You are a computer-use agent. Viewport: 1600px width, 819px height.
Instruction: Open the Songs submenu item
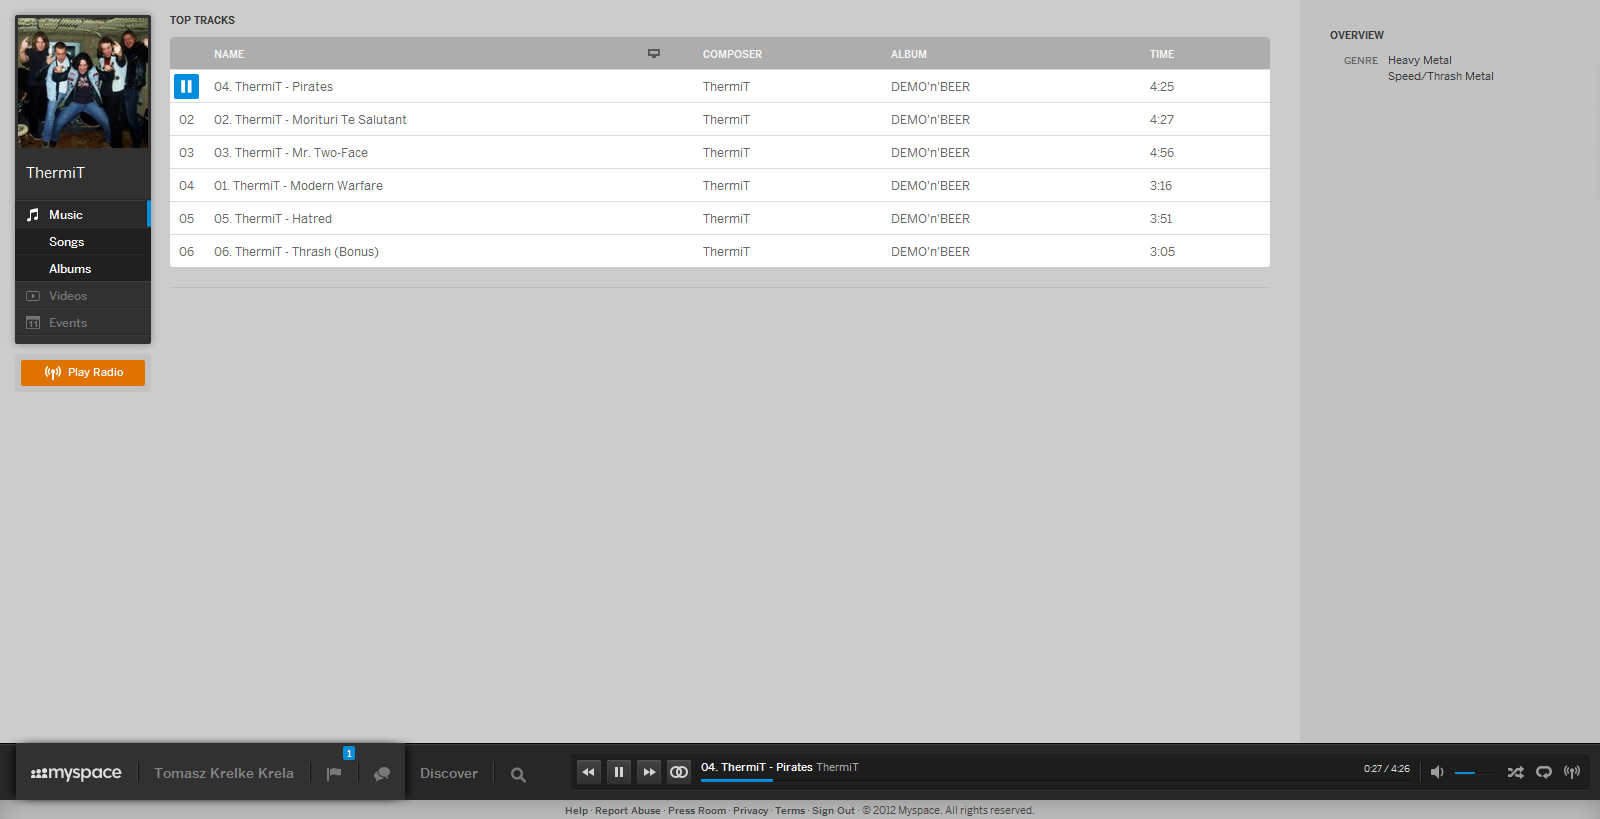(83, 241)
